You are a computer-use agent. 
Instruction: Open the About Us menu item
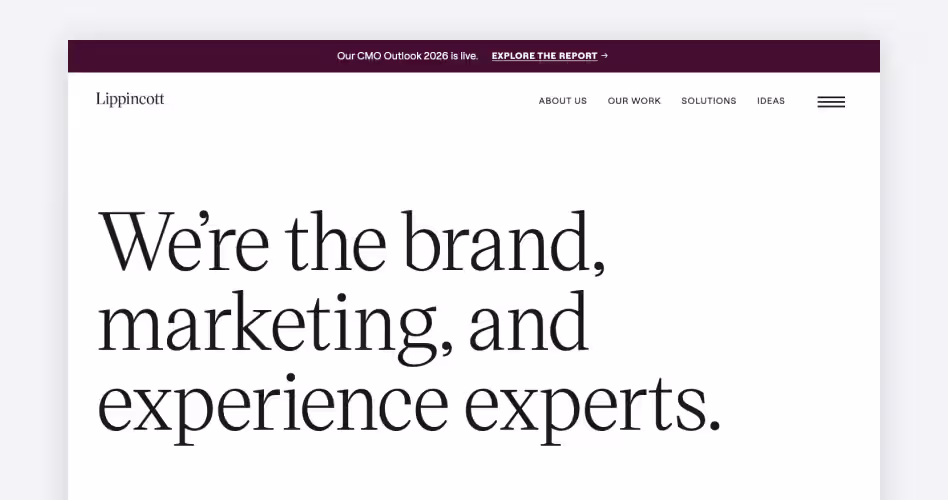point(563,101)
